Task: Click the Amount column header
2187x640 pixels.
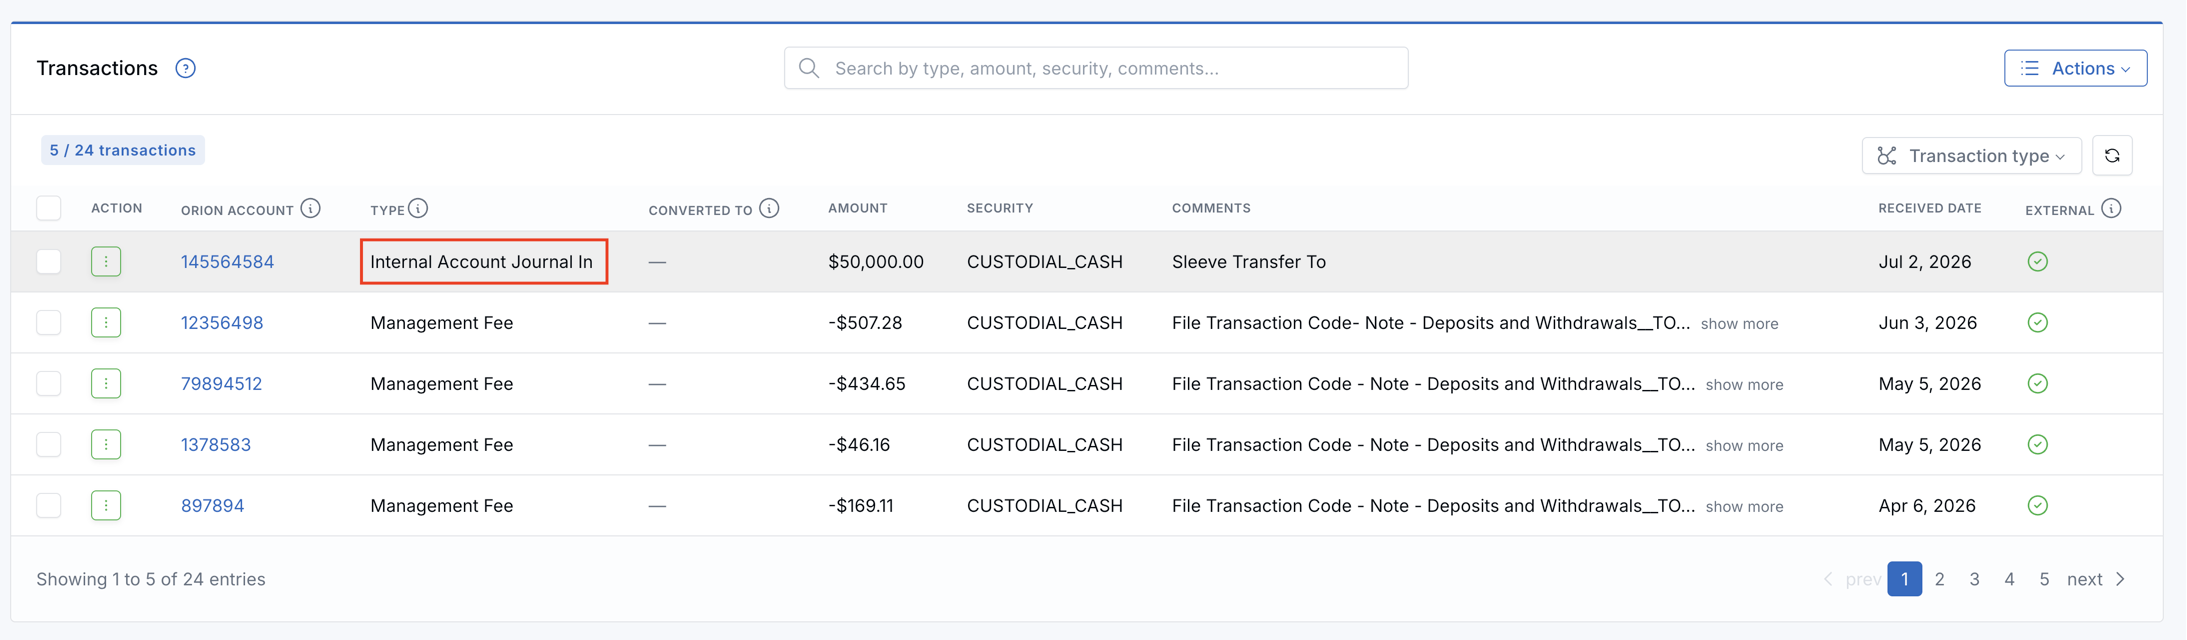Action: click(x=858, y=208)
